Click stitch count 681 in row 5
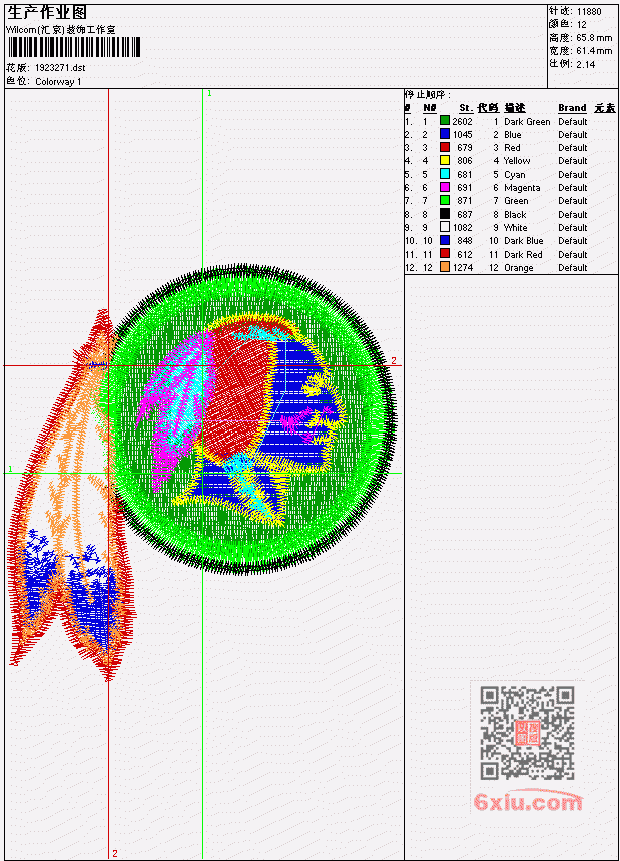Image resolution: width=620 pixels, height=861 pixels. pyautogui.click(x=465, y=175)
